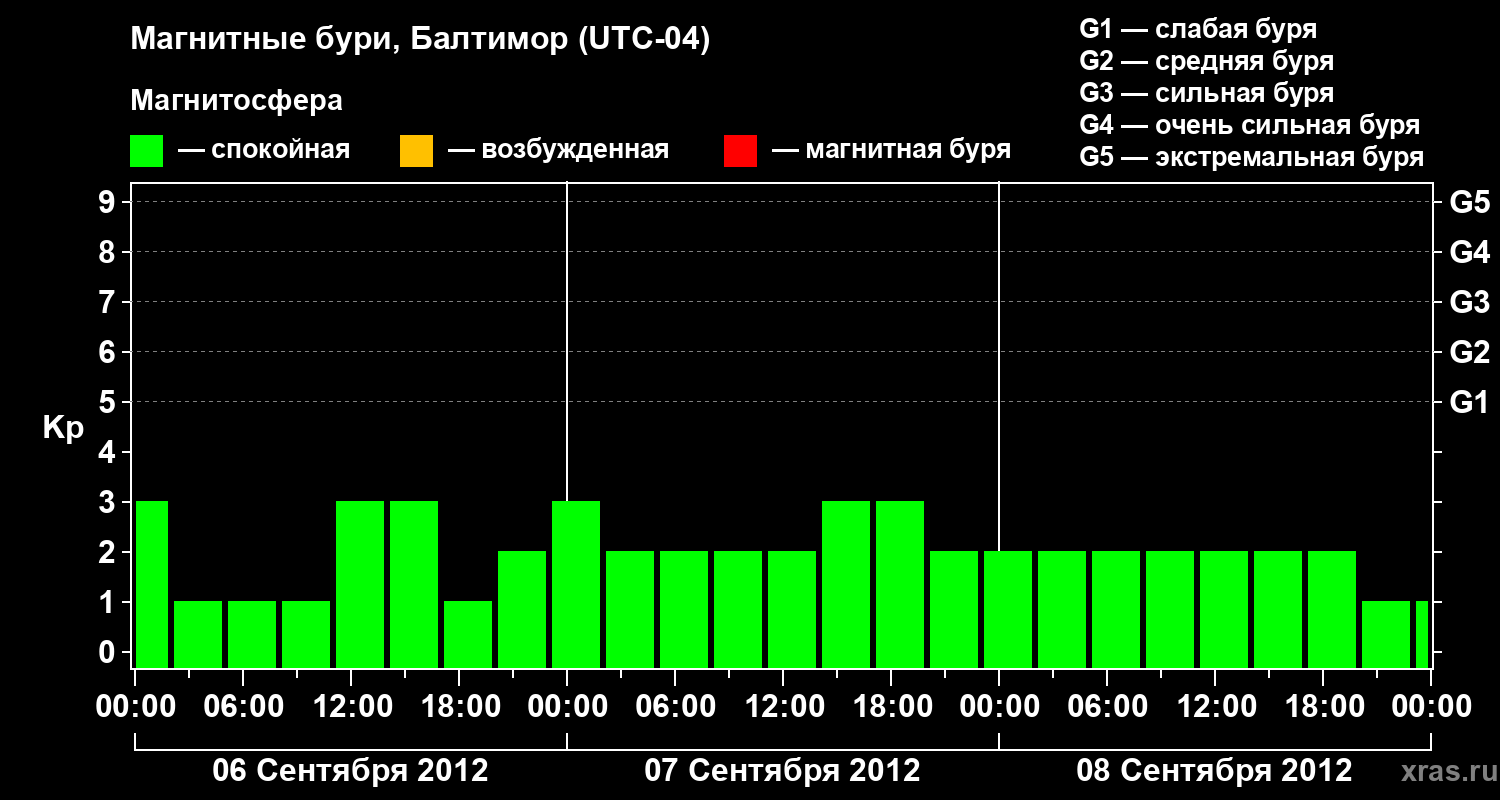Click the 18:00 time label for 06 Сентября
The width and height of the screenshot is (1500, 800).
tap(459, 707)
